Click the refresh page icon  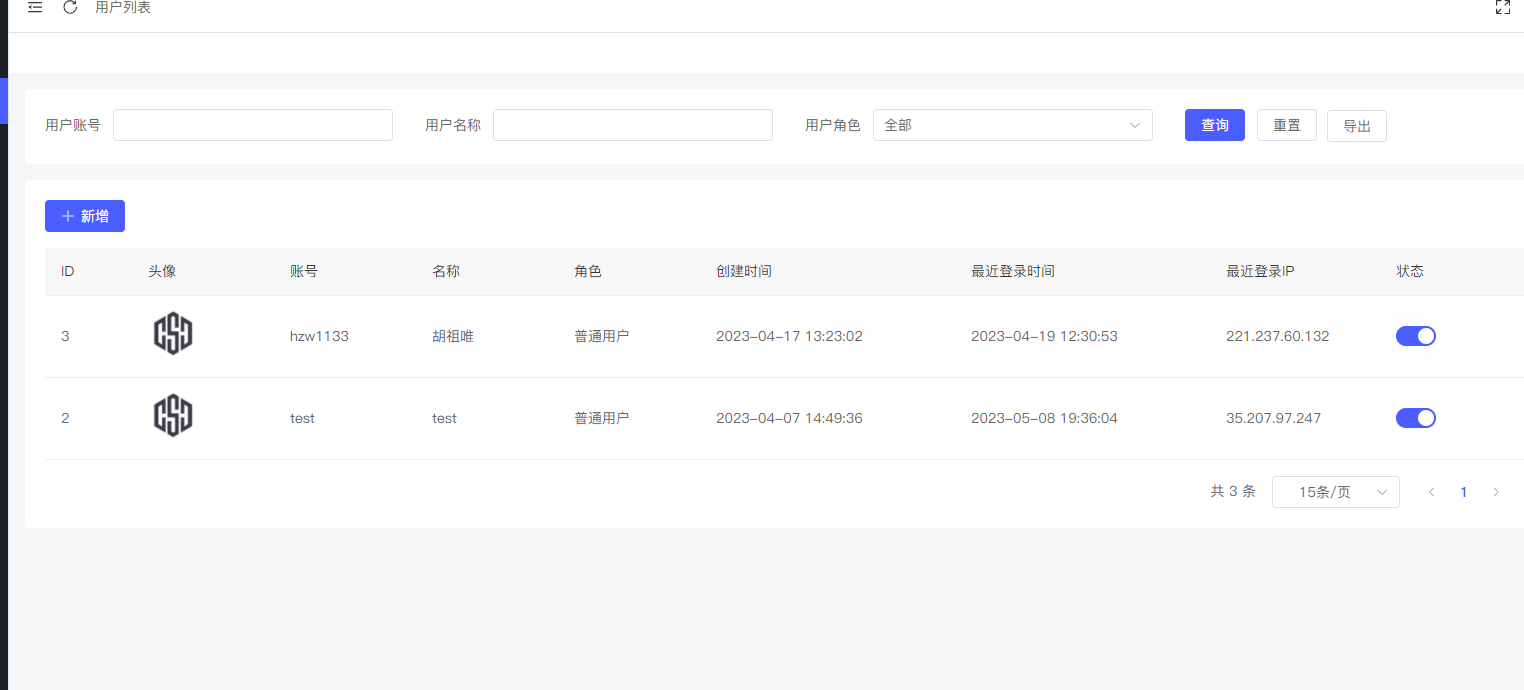(70, 8)
